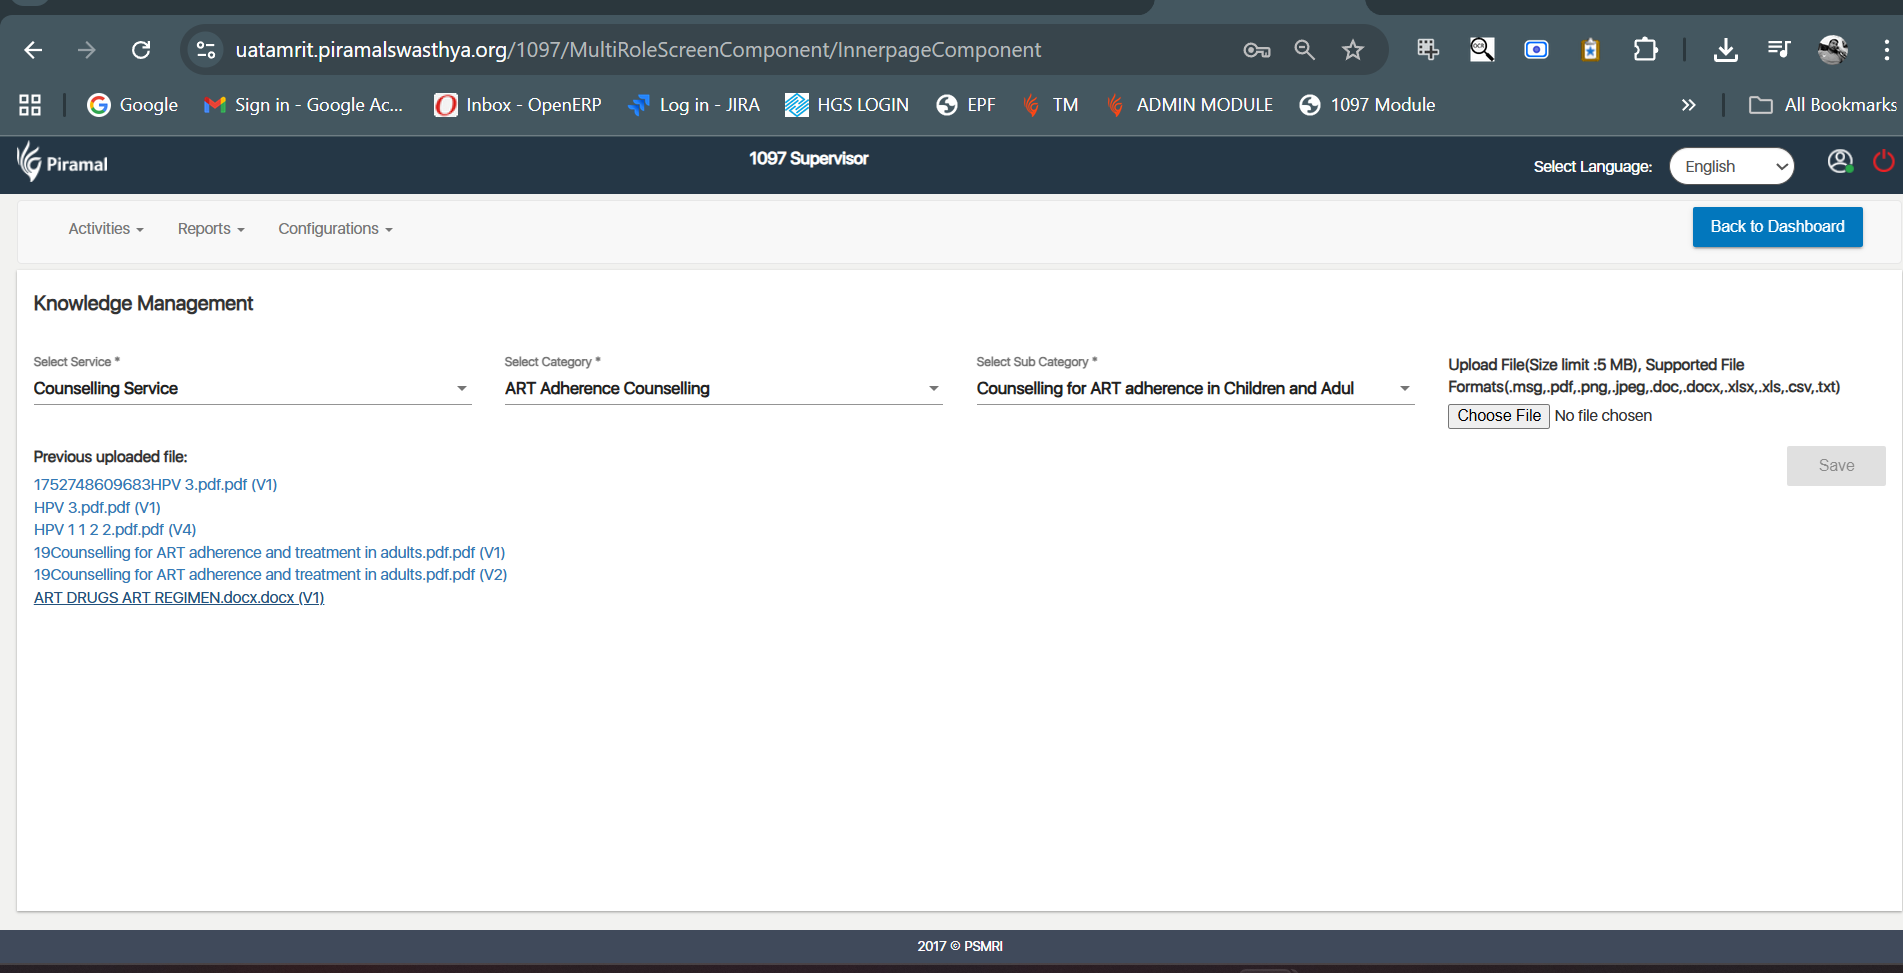Go back using browser back arrow
This screenshot has width=1903, height=973.
tap(33, 50)
